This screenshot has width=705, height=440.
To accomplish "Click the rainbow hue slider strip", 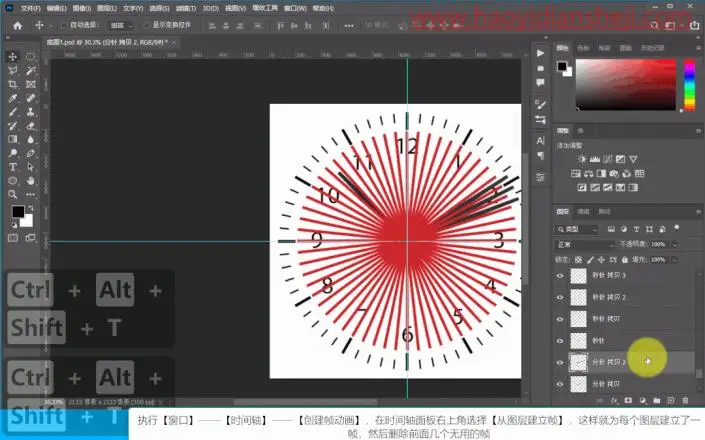I will coord(689,84).
